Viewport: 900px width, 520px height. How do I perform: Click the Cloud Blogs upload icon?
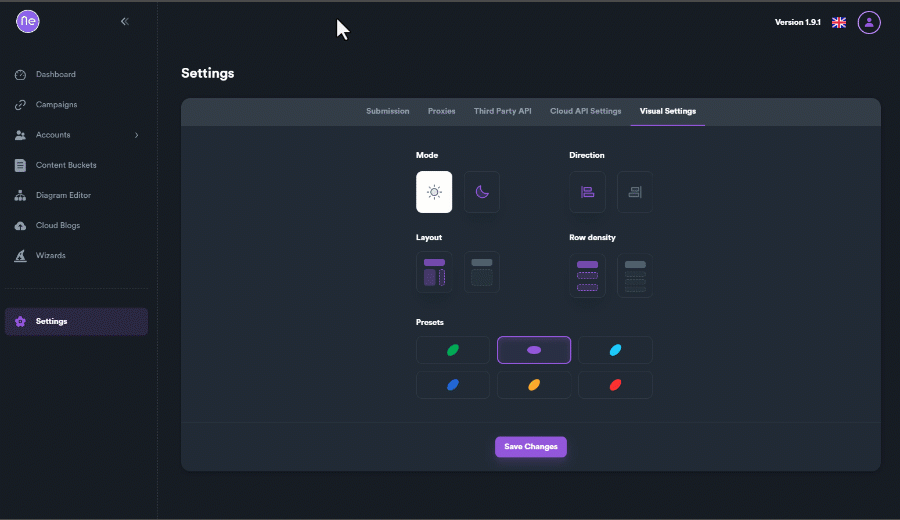(20, 226)
